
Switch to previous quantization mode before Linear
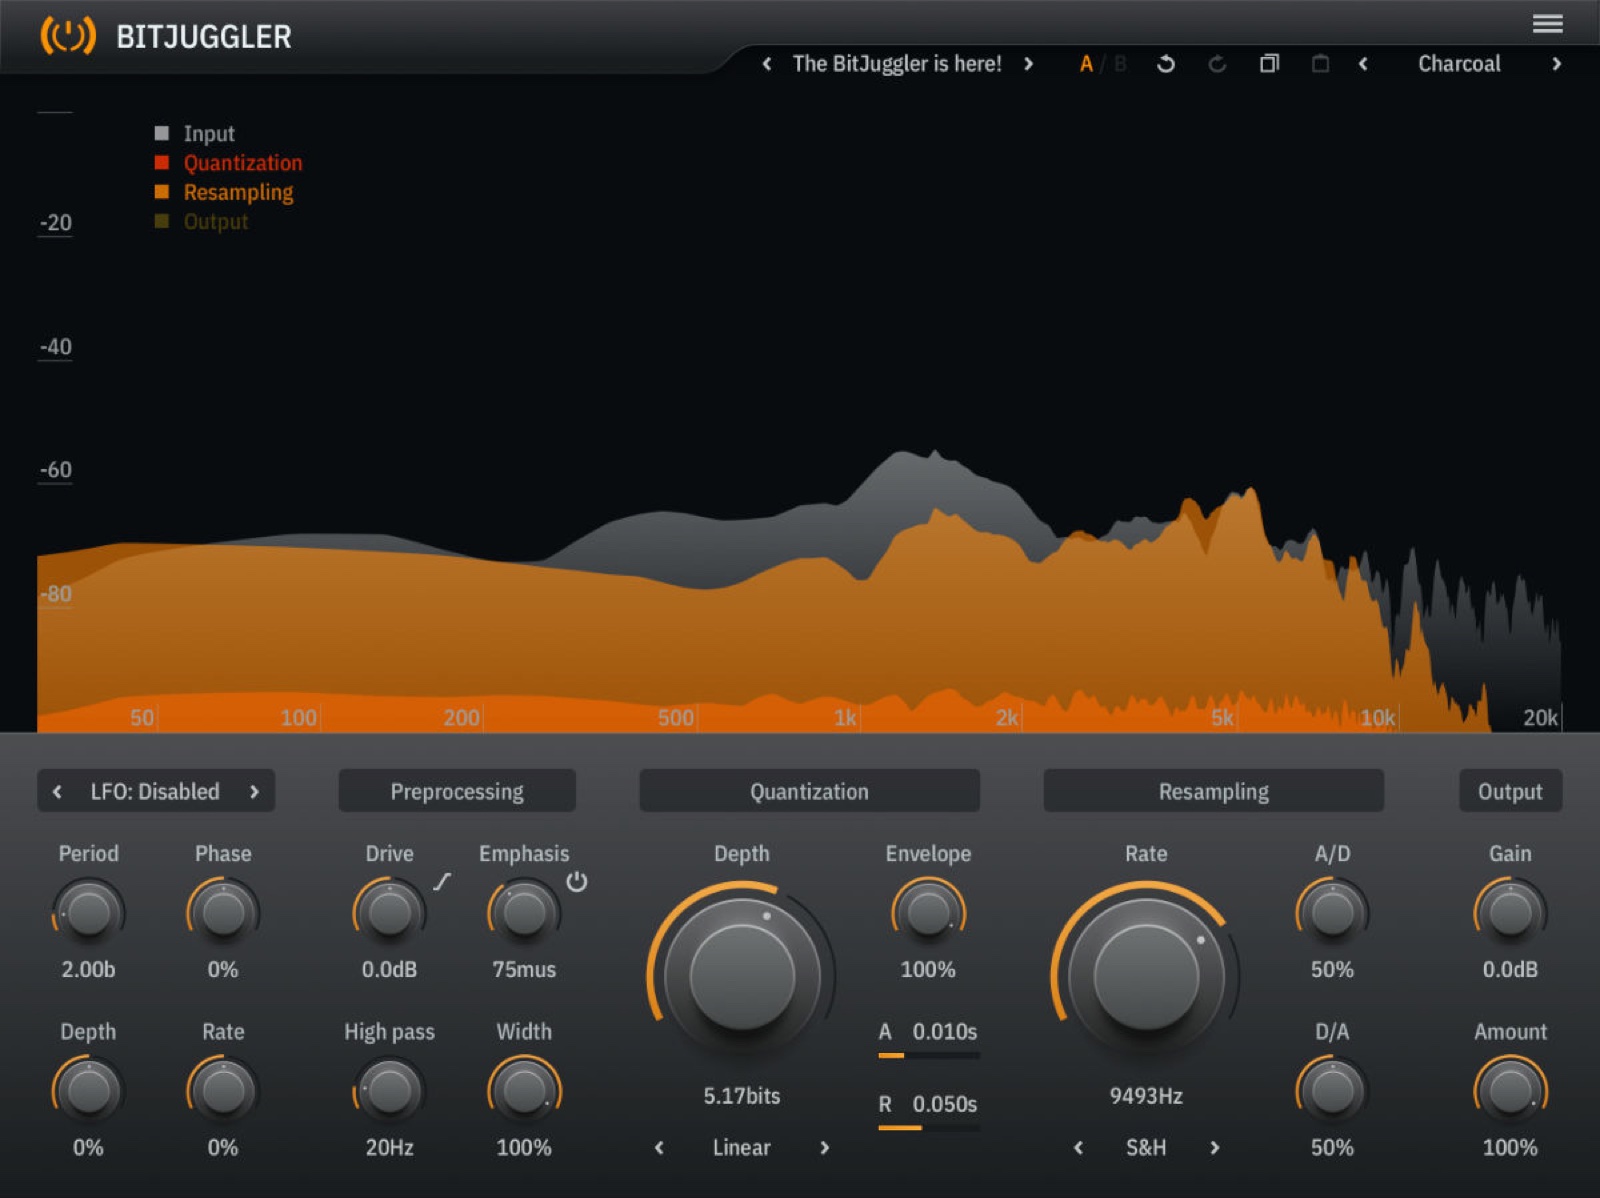(x=659, y=1147)
